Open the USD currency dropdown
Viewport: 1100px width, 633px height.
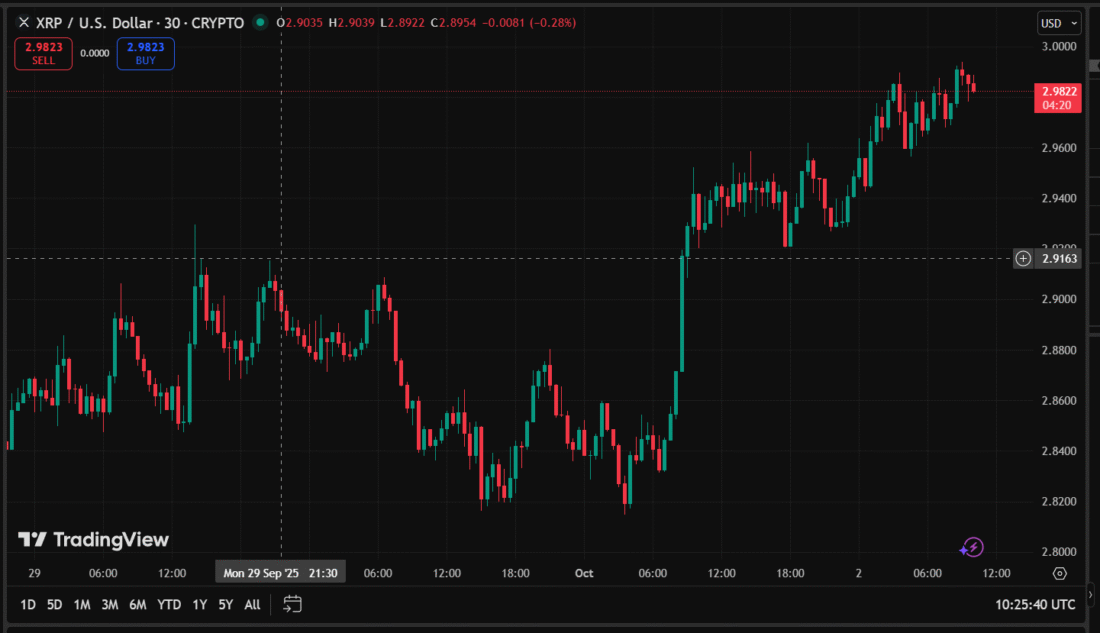(x=1060, y=23)
